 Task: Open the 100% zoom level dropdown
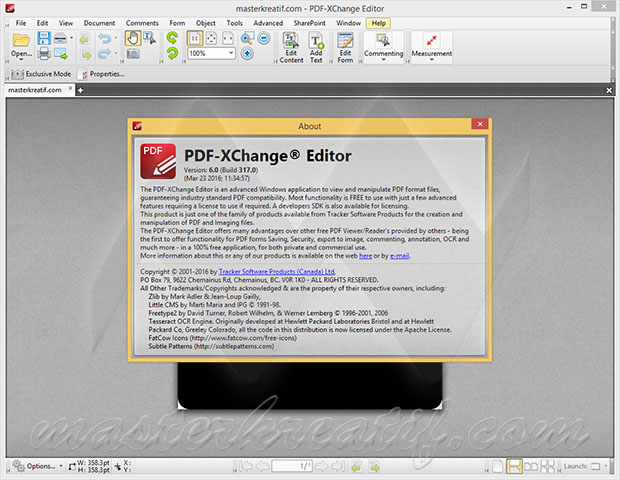point(231,53)
